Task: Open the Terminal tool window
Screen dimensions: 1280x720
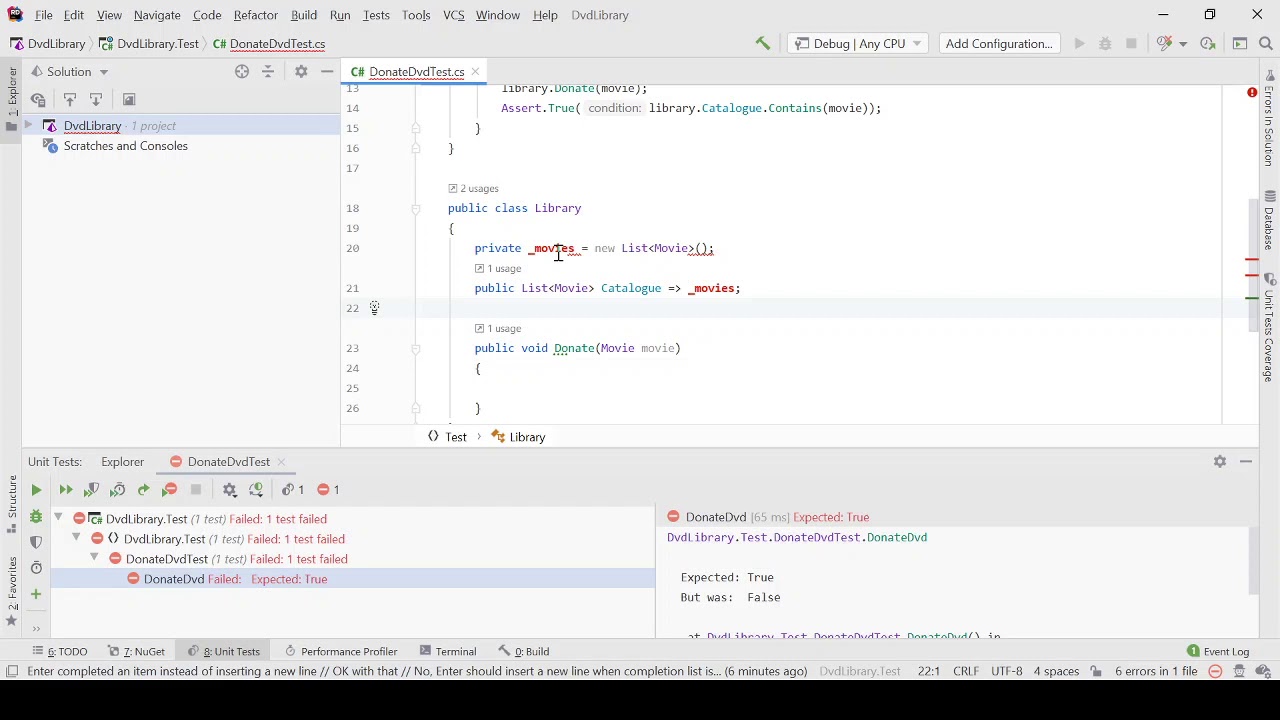Action: [448, 651]
